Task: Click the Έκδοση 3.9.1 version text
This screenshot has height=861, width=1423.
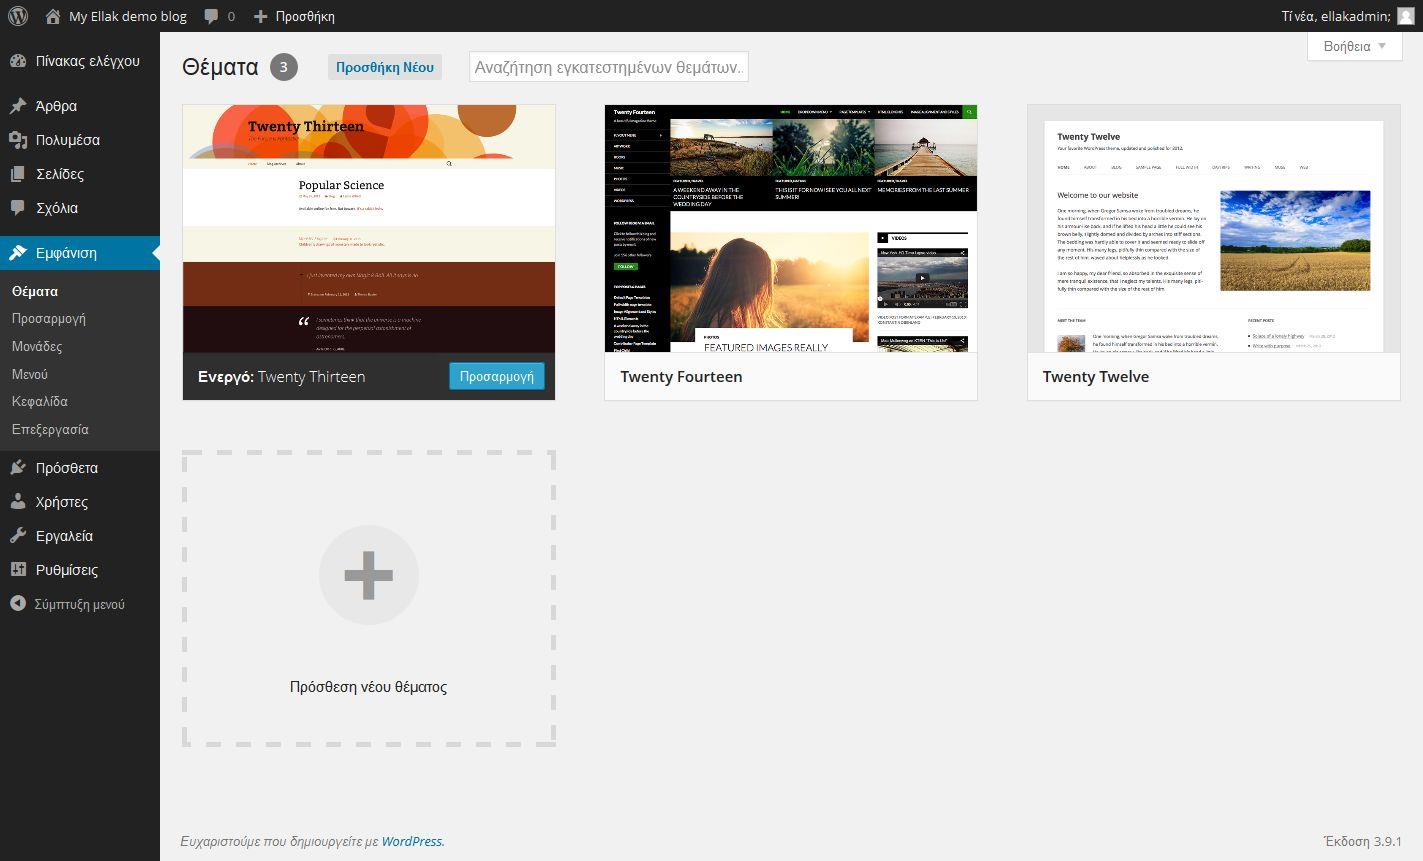Action: tap(1362, 842)
